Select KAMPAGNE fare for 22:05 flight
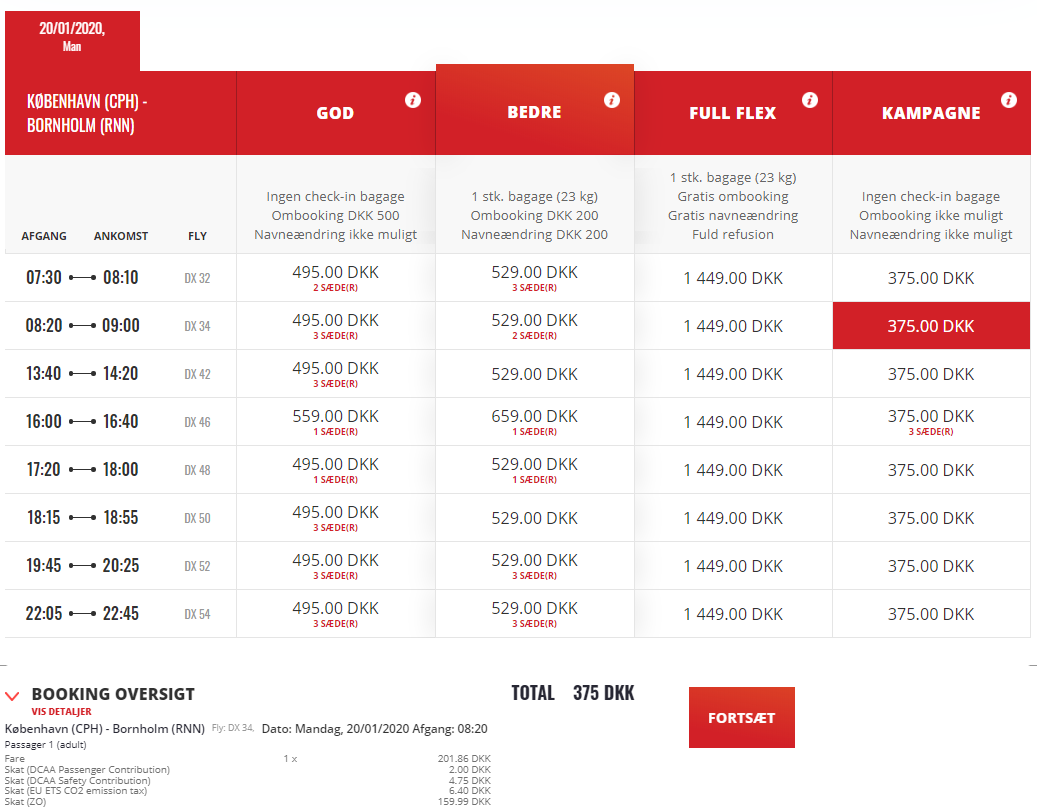The width and height of the screenshot is (1037, 809). coord(931,614)
